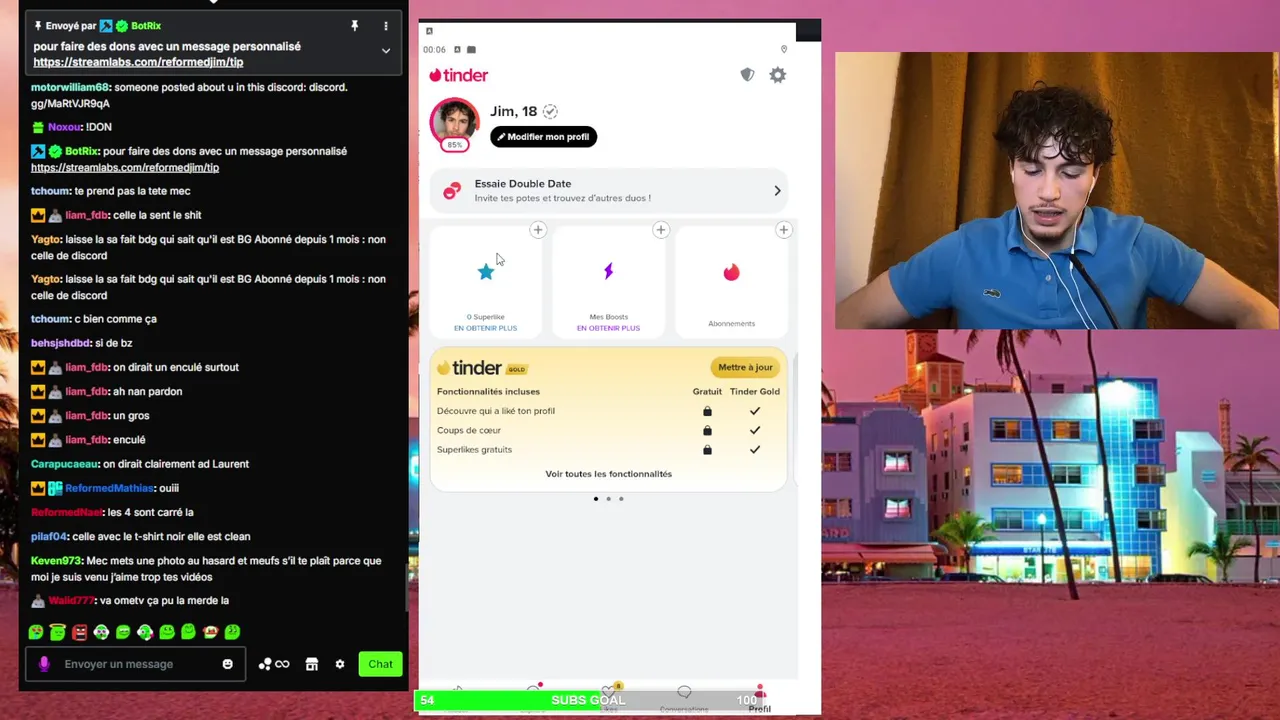Viewport: 1280px width, 720px height.
Task: Click EN OBTENIR PLUS under Superlike
Action: pyautogui.click(x=486, y=328)
